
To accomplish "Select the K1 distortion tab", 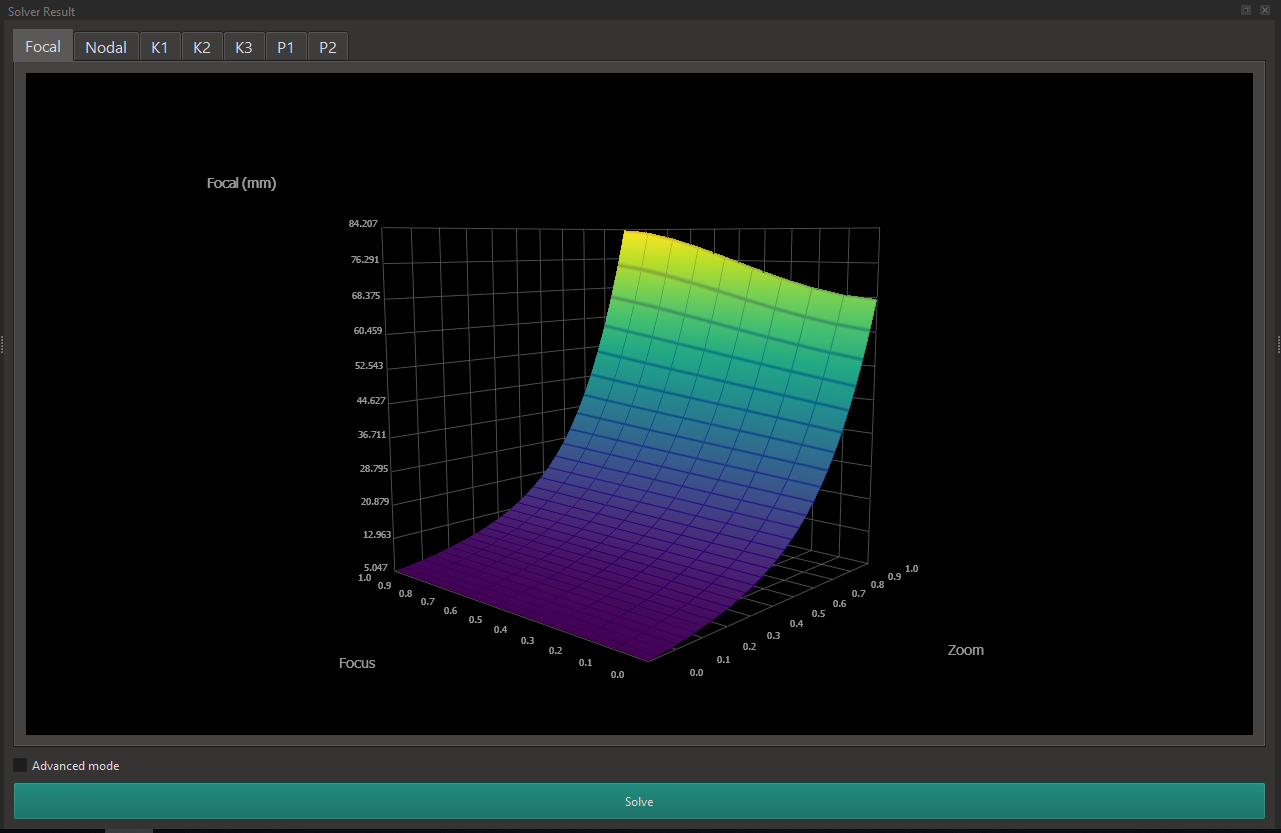I will pyautogui.click(x=160, y=47).
